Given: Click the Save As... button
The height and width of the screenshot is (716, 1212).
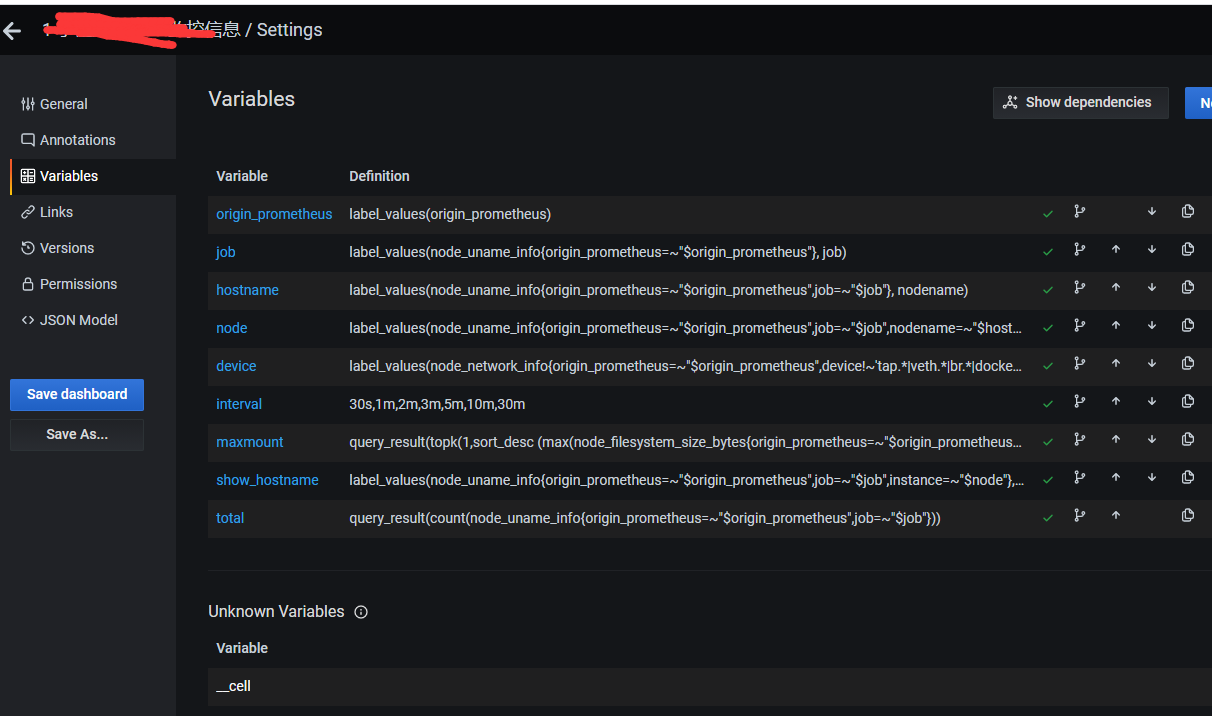Looking at the screenshot, I should 77,434.
